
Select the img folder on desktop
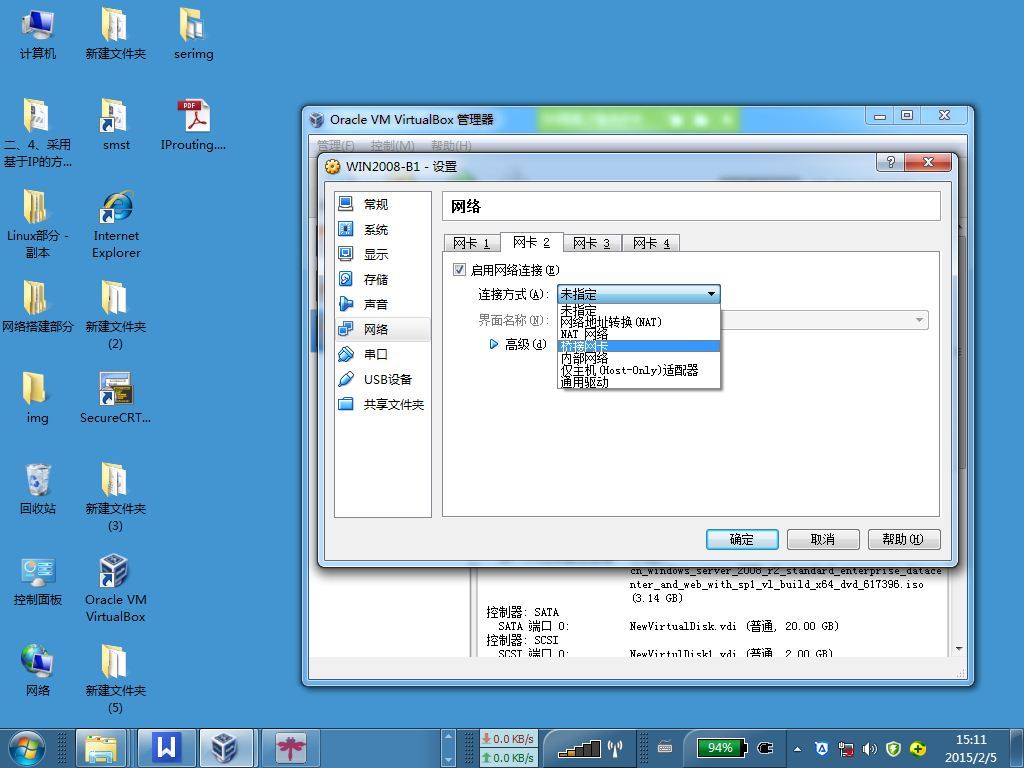click(37, 398)
